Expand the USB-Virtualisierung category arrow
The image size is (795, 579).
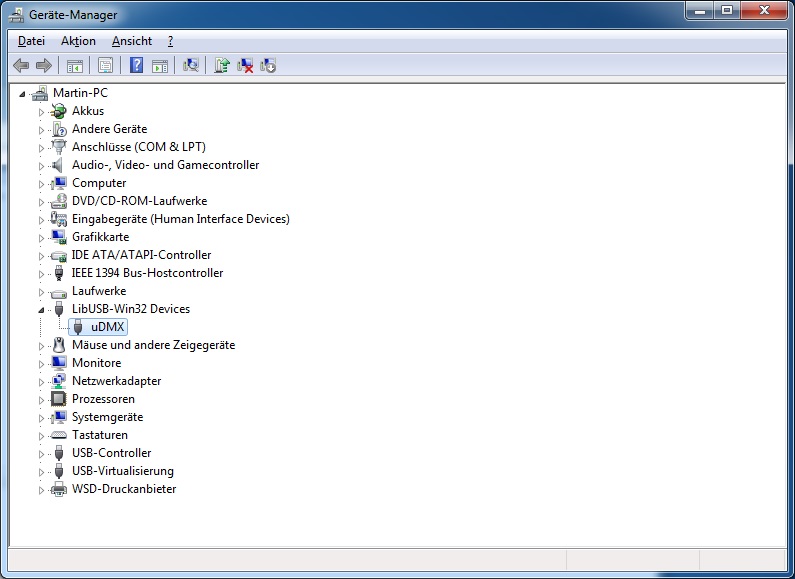(x=42, y=472)
